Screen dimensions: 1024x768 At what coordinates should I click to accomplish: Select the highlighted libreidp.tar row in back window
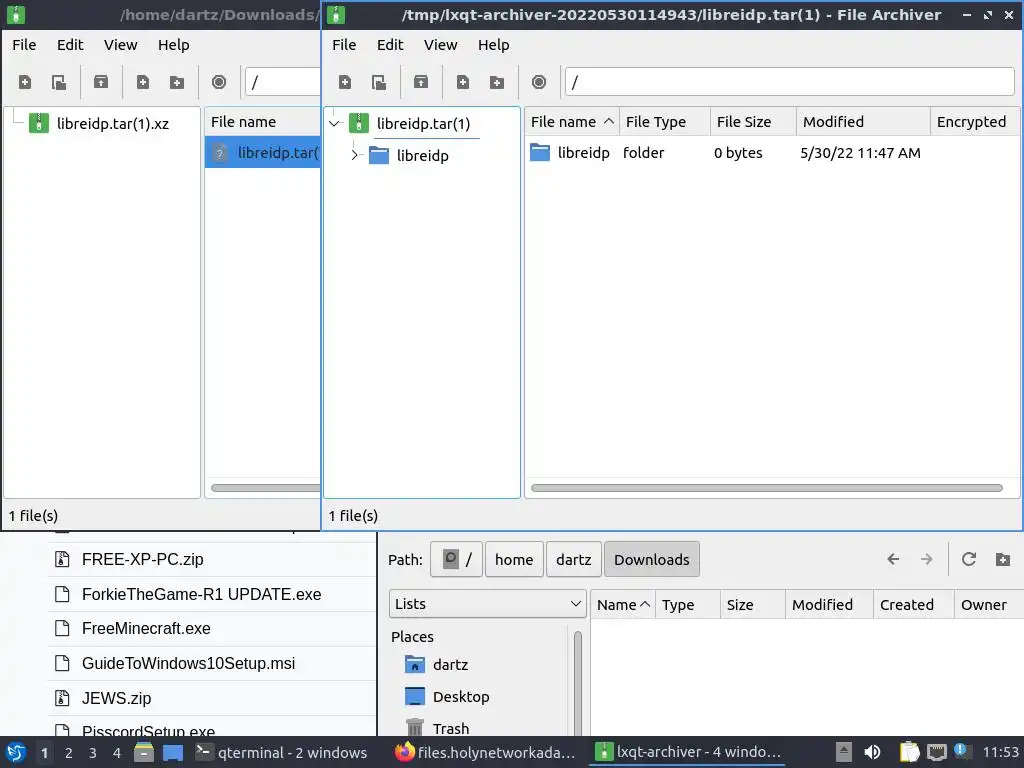pos(263,153)
